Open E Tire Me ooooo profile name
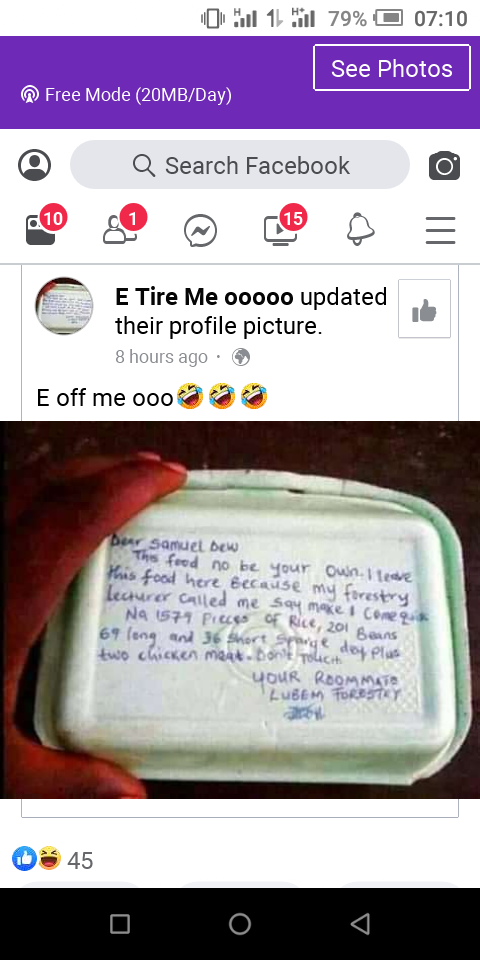 204,297
